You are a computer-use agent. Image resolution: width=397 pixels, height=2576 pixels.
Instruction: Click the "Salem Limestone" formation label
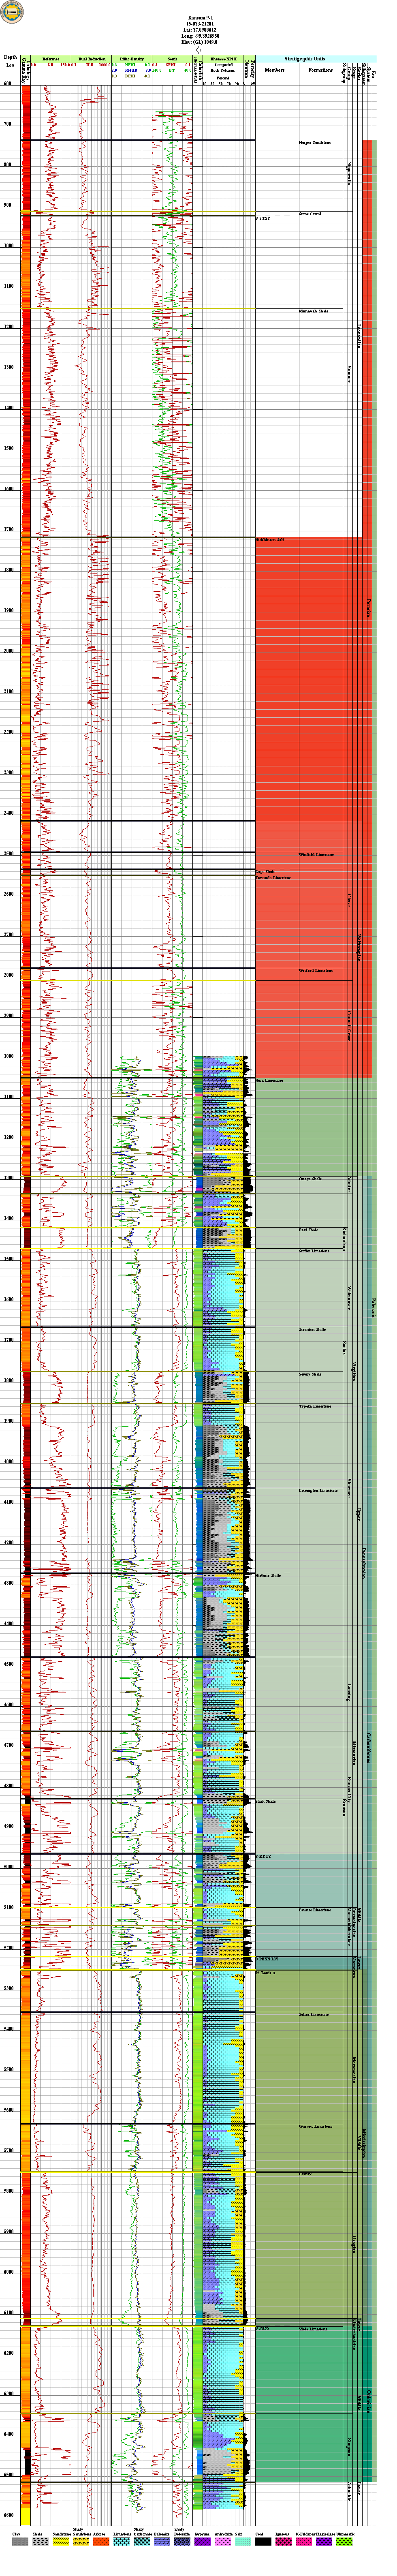coord(314,2014)
